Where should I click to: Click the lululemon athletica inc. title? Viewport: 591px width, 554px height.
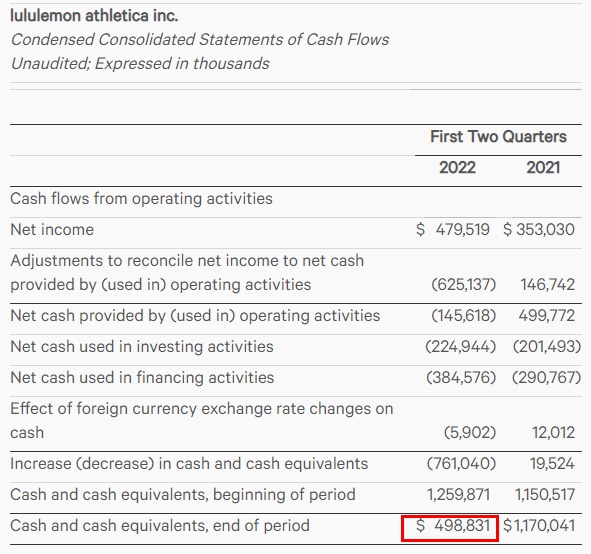click(x=94, y=16)
